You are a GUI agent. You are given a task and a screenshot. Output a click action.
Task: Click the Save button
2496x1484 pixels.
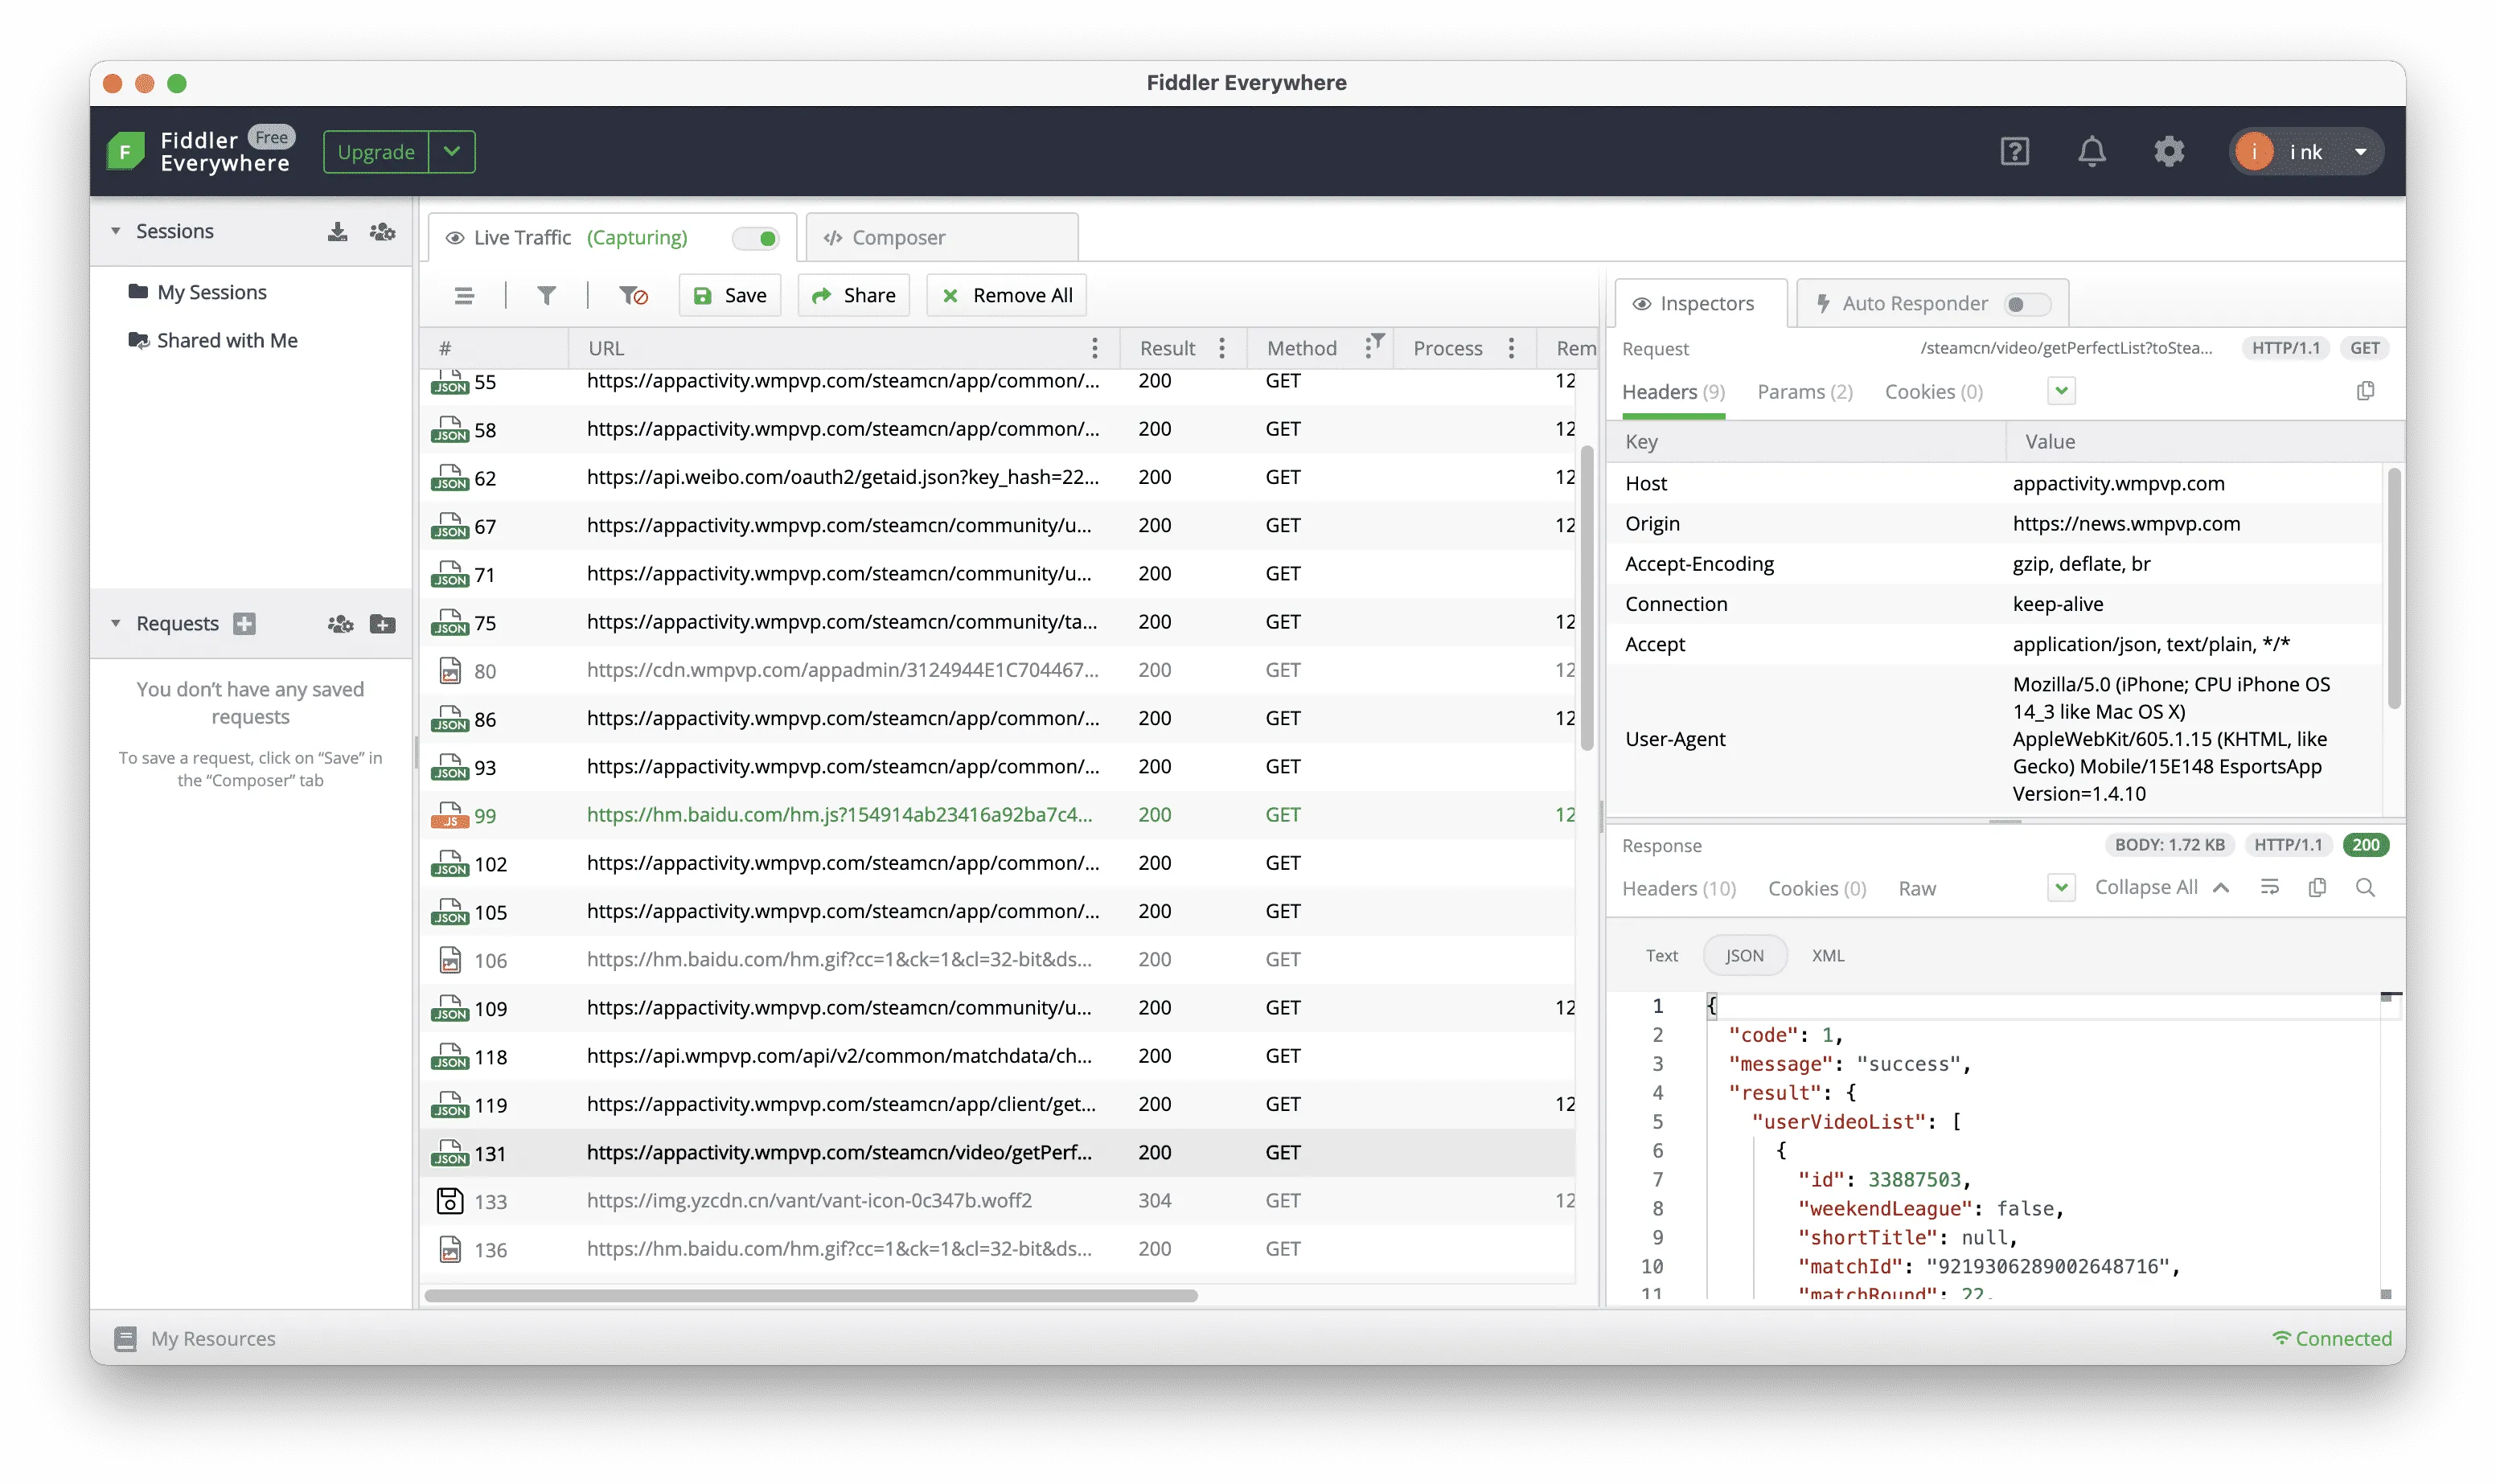pos(730,295)
